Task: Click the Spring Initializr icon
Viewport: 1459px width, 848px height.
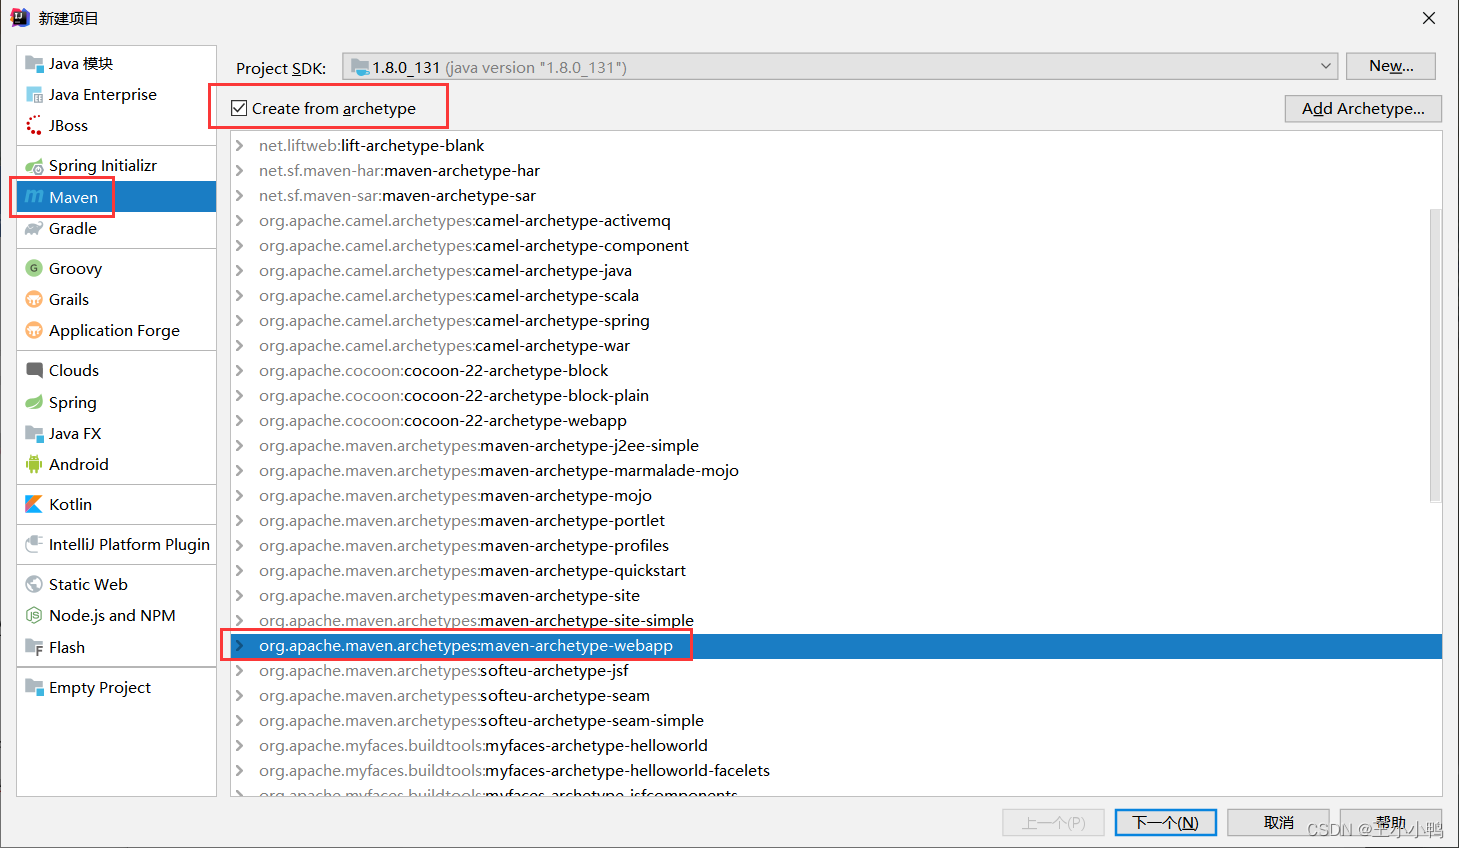Action: tap(34, 165)
